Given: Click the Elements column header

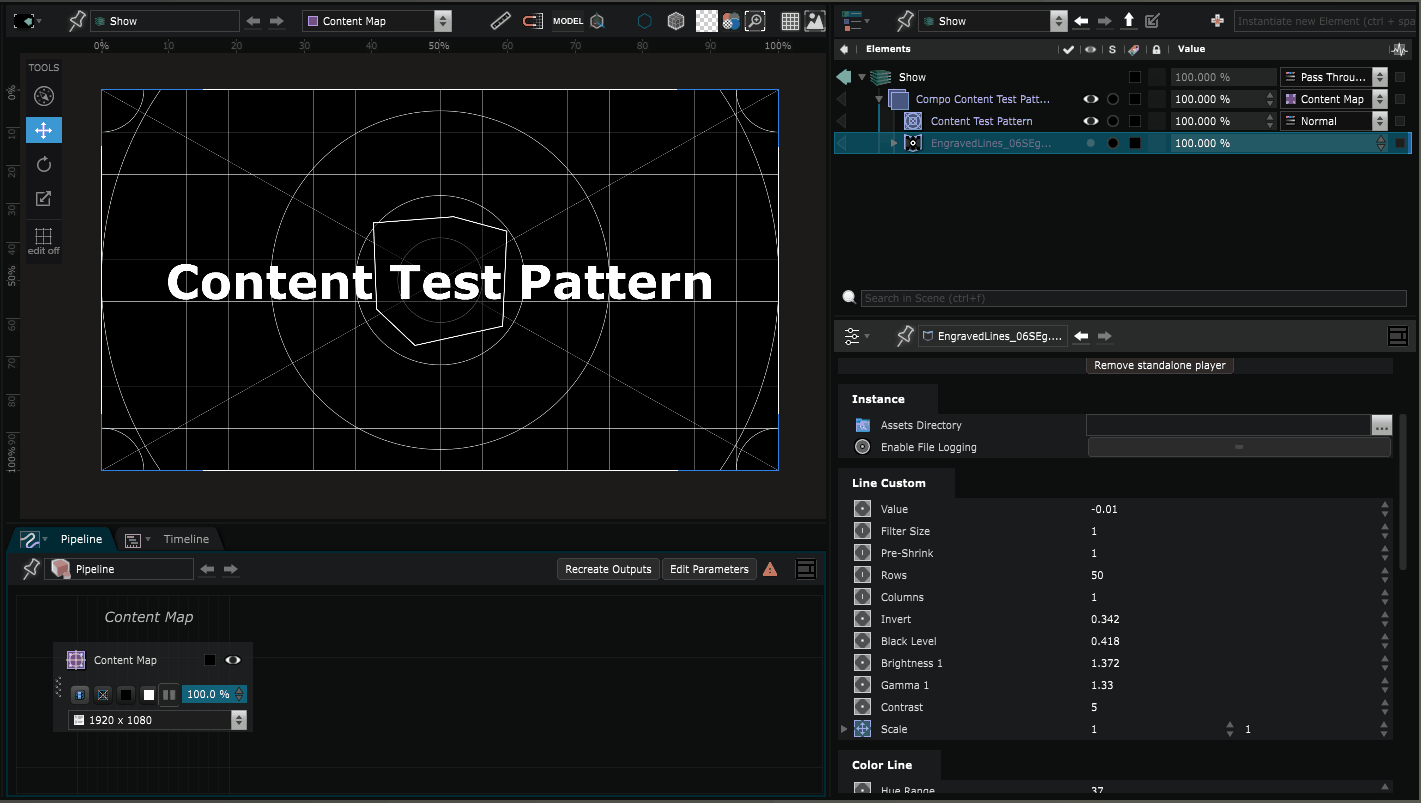Looking at the screenshot, I should [x=888, y=49].
